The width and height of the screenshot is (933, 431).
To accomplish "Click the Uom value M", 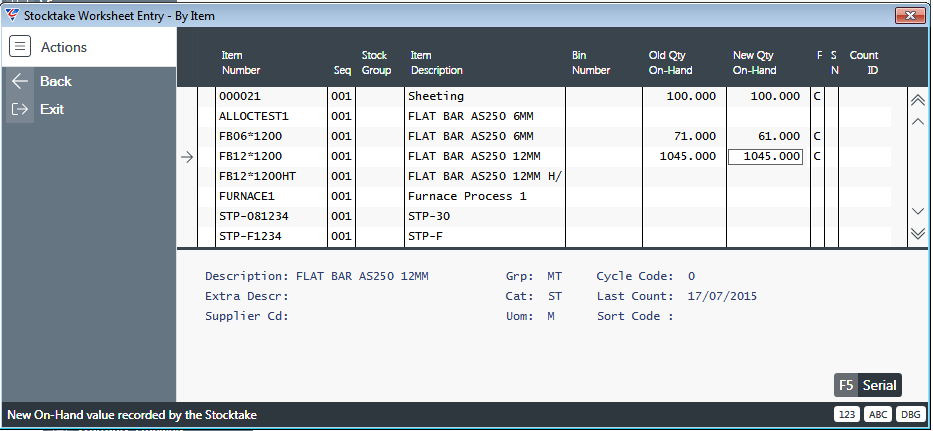I will 550,316.
